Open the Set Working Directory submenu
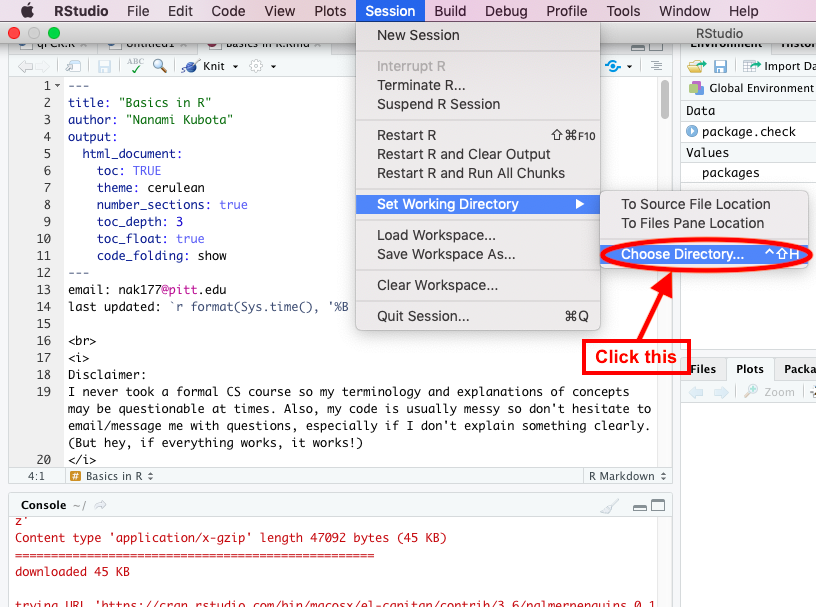The height and width of the screenshot is (607, 816). (x=478, y=204)
